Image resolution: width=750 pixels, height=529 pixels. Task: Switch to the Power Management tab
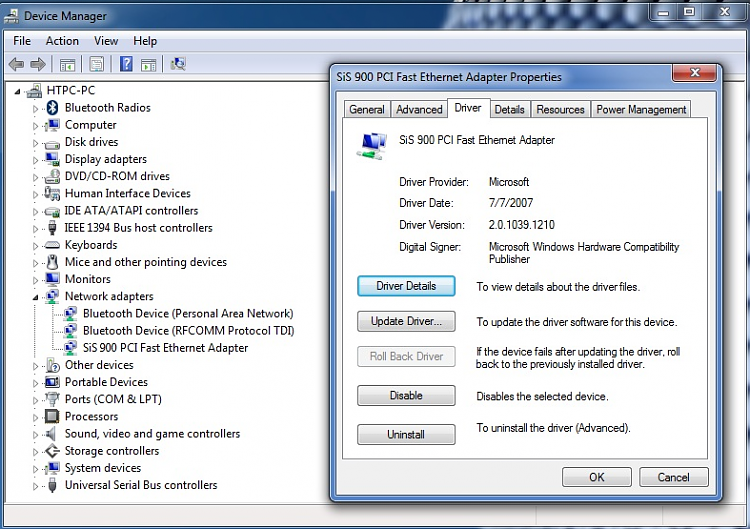pyautogui.click(x=641, y=110)
